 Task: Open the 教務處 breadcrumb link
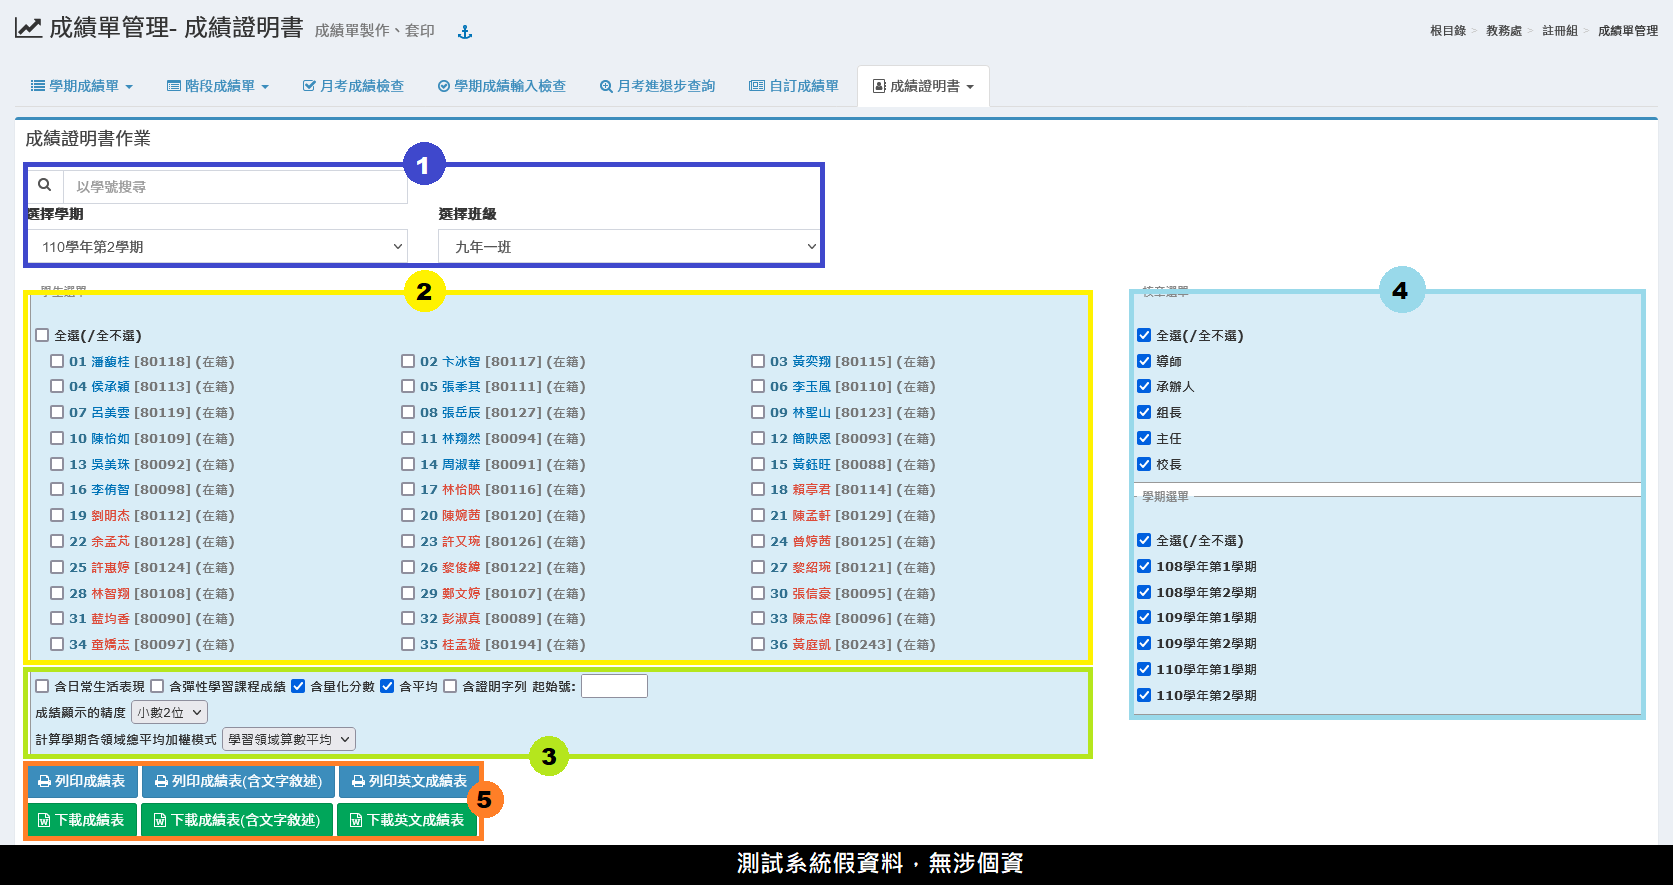click(1503, 31)
